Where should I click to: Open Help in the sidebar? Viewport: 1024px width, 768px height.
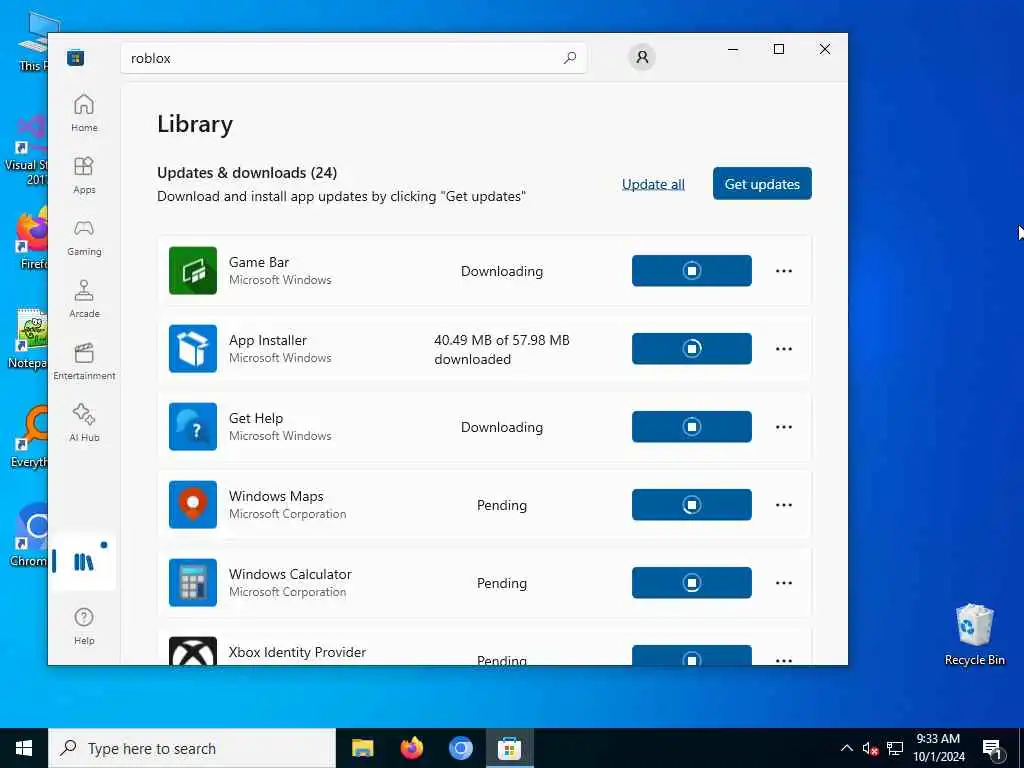[x=84, y=626]
